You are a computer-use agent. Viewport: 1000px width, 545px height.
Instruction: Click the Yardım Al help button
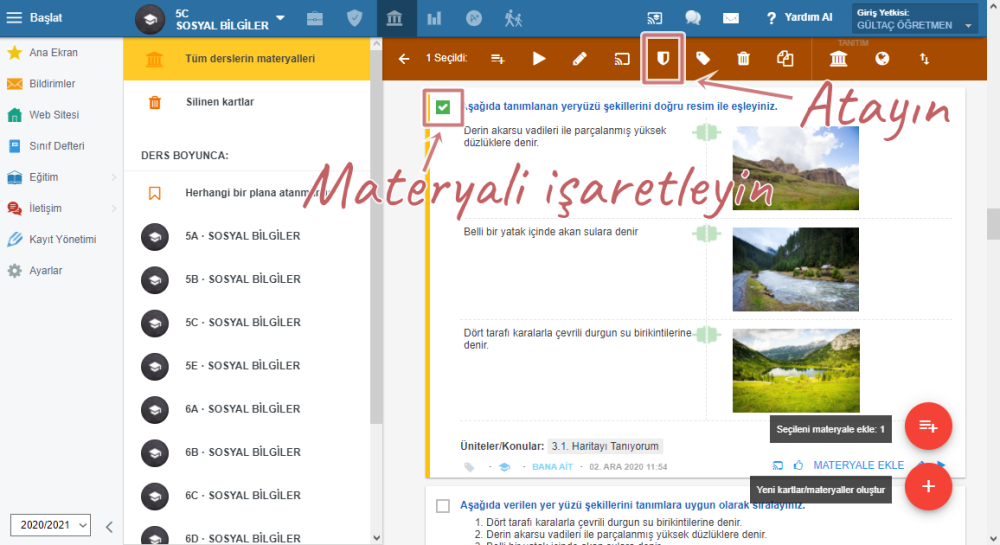pos(799,18)
